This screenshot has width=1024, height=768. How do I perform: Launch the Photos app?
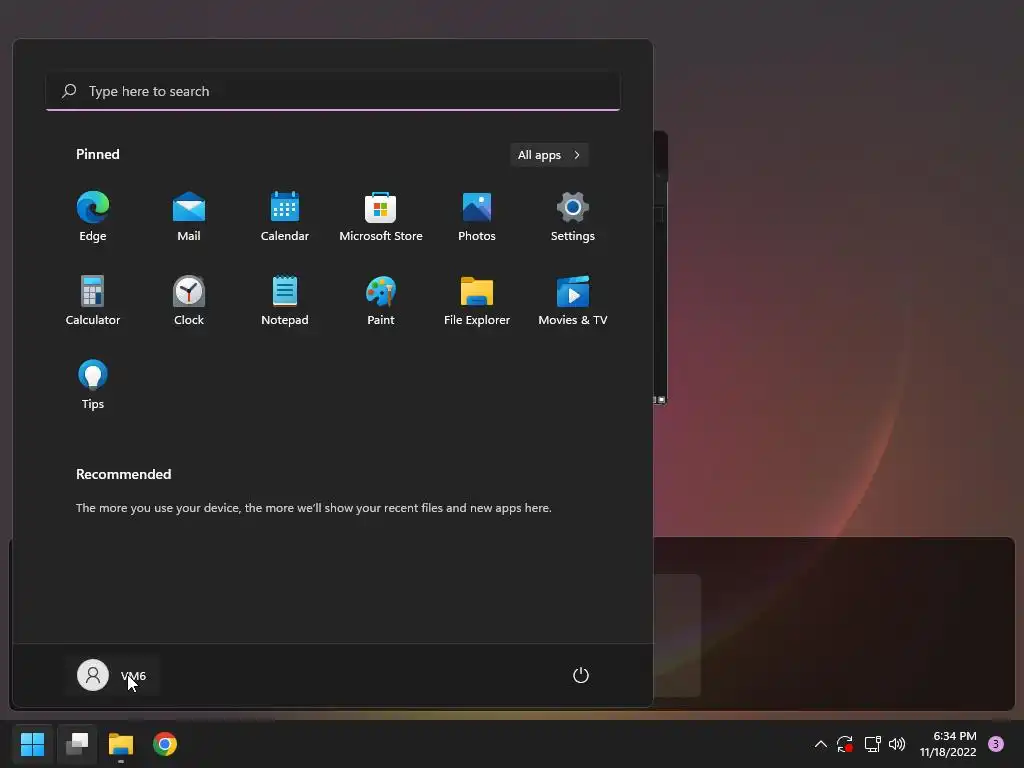(x=477, y=216)
